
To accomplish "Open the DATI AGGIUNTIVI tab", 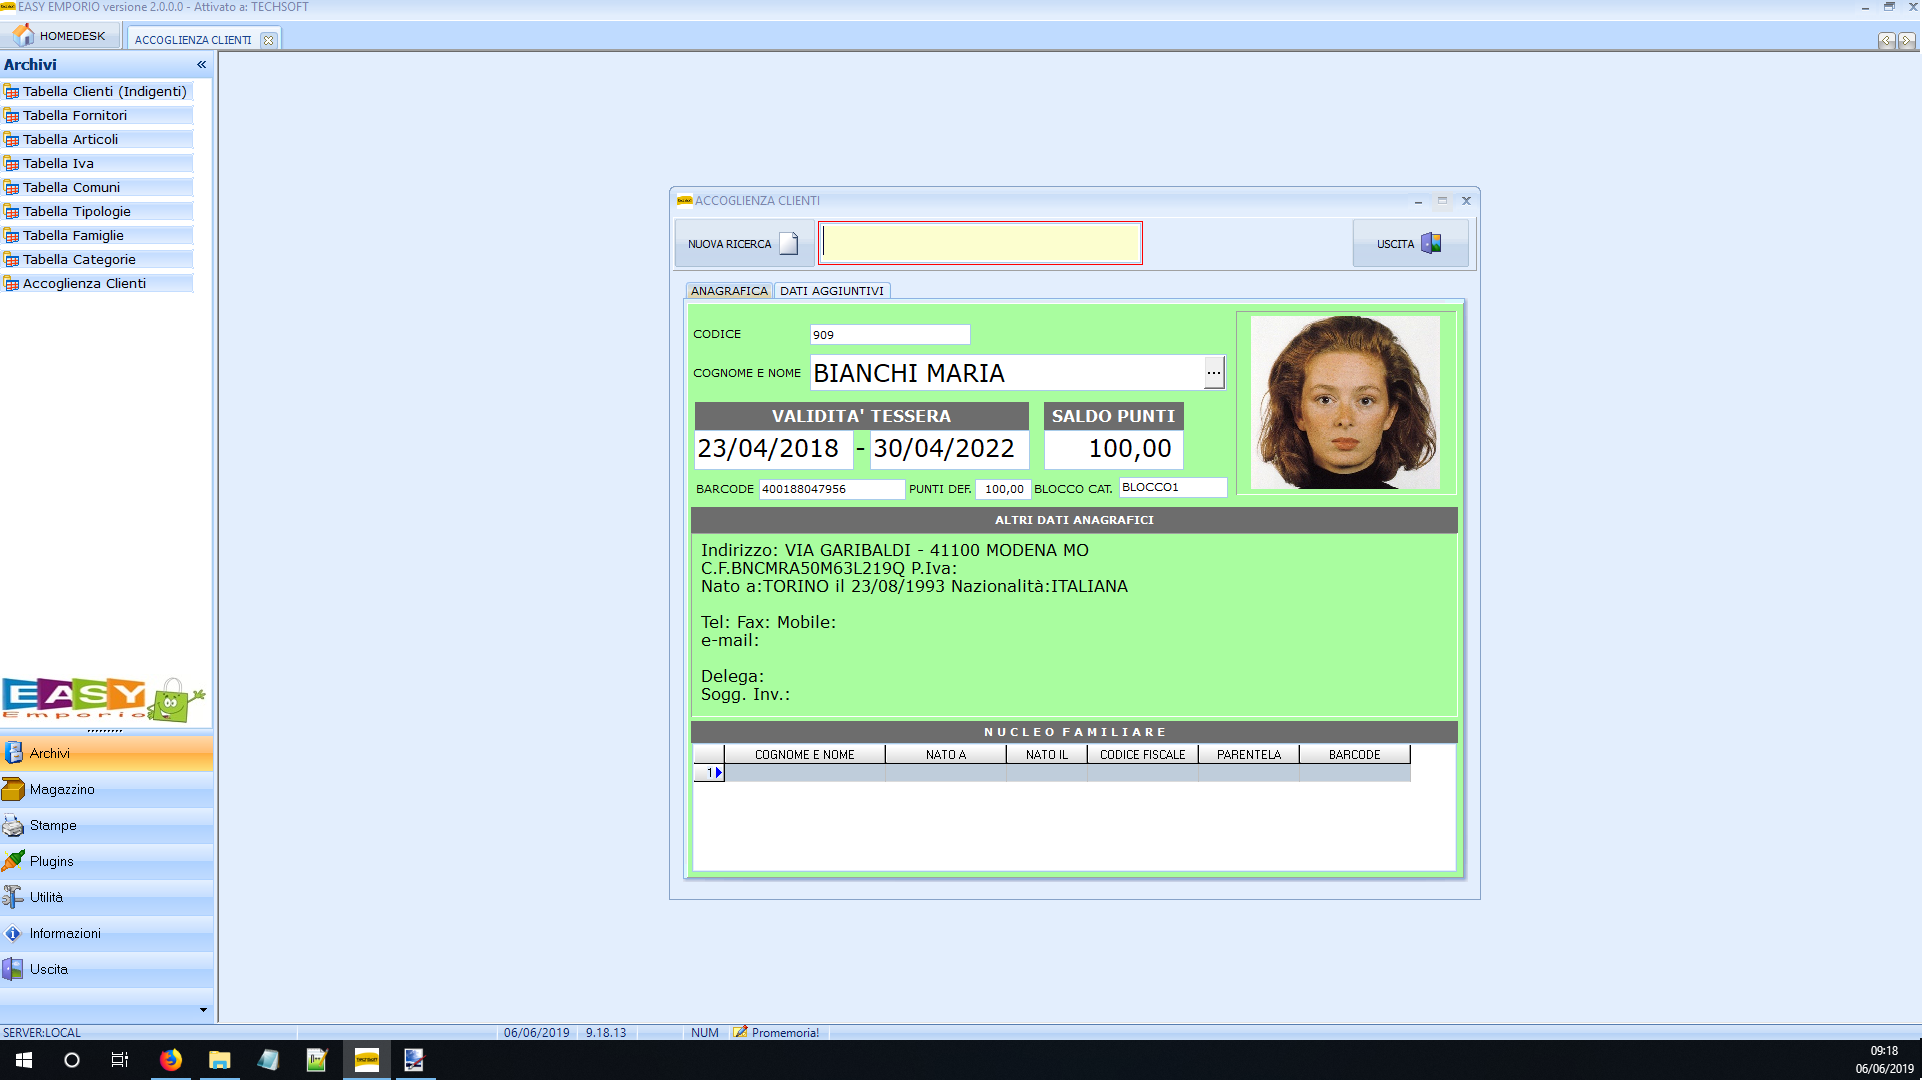I will click(x=832, y=291).
